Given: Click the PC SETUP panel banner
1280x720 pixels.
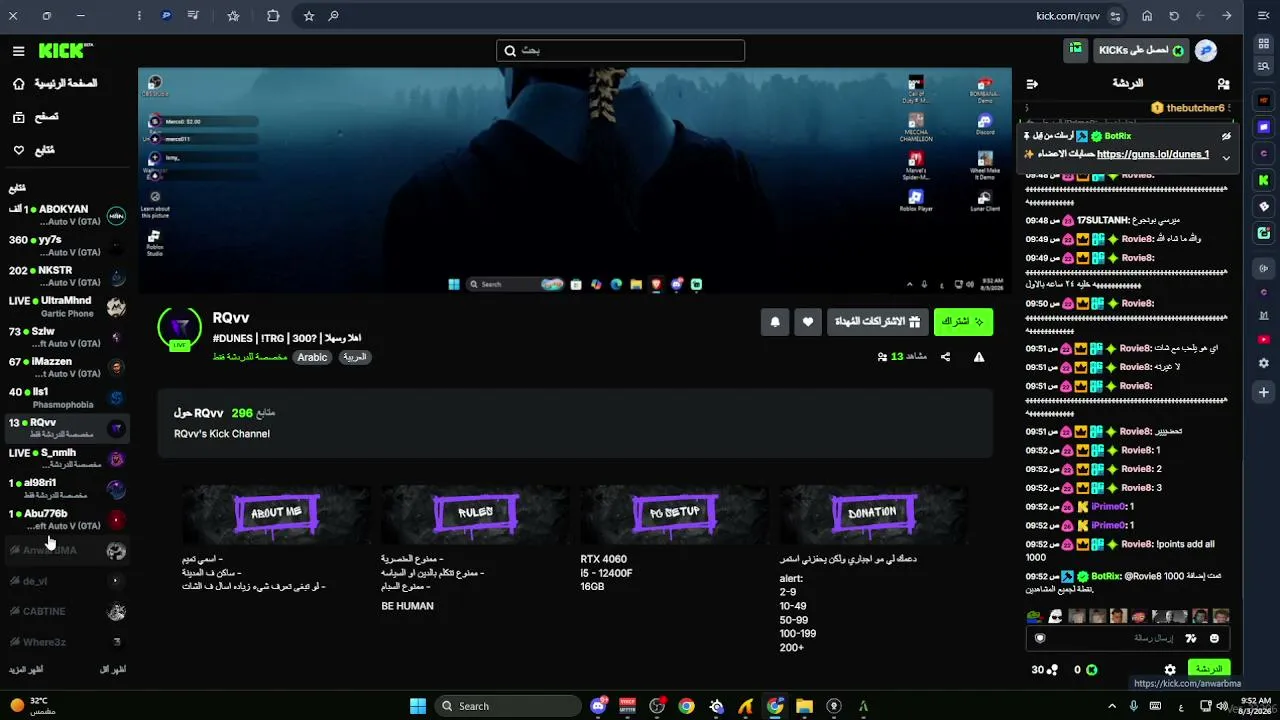Looking at the screenshot, I should pos(675,514).
